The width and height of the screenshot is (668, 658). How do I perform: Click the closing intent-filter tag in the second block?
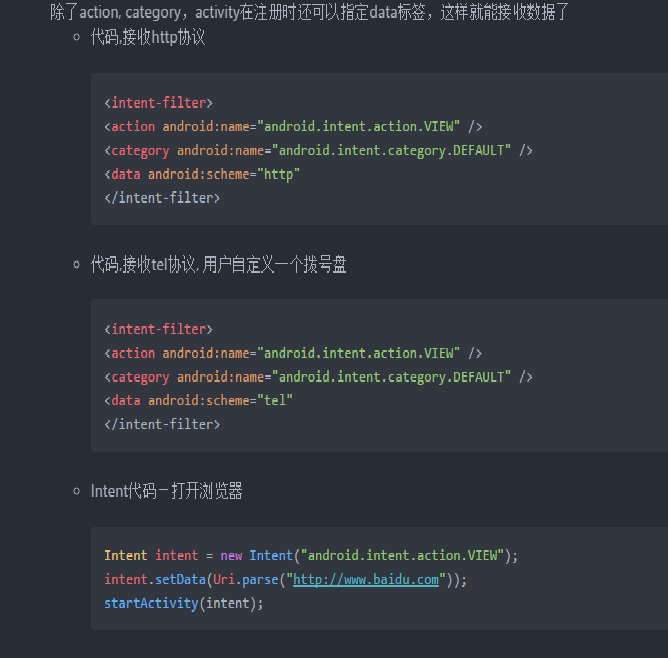coord(162,424)
